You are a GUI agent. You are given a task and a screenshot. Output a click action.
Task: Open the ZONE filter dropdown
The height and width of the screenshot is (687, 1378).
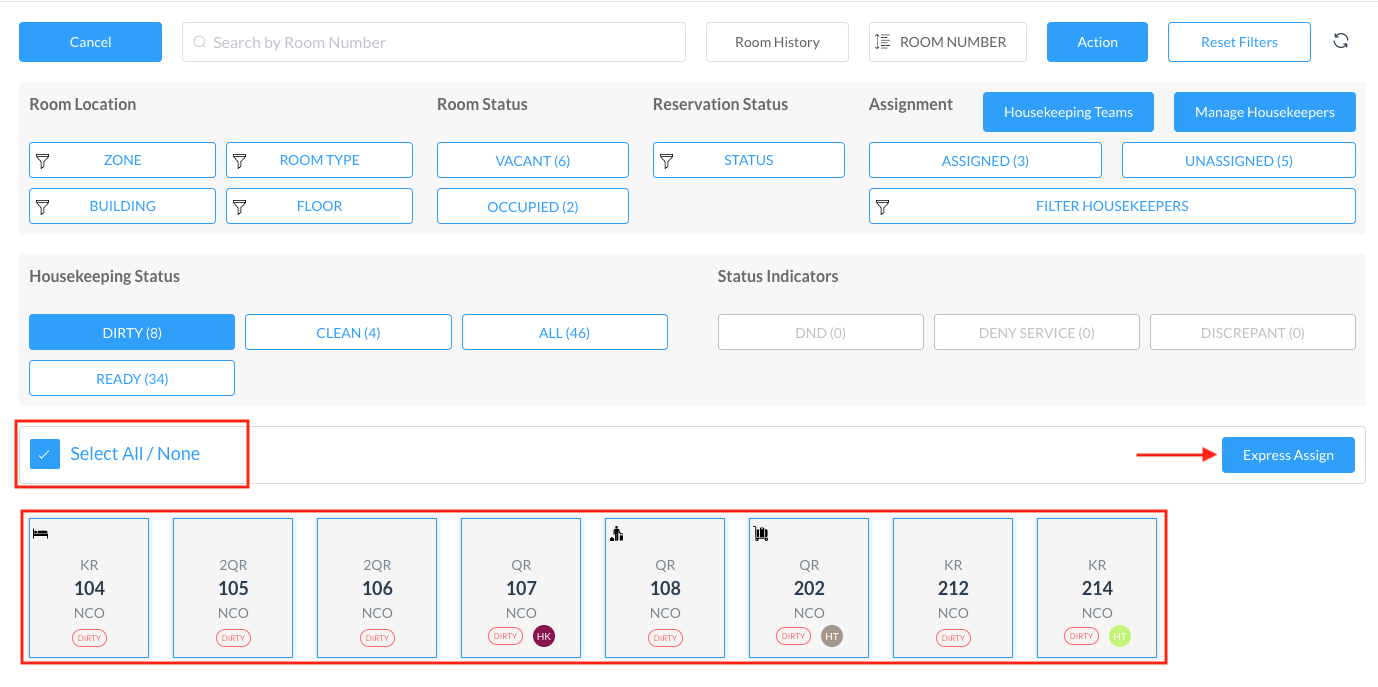pos(122,160)
